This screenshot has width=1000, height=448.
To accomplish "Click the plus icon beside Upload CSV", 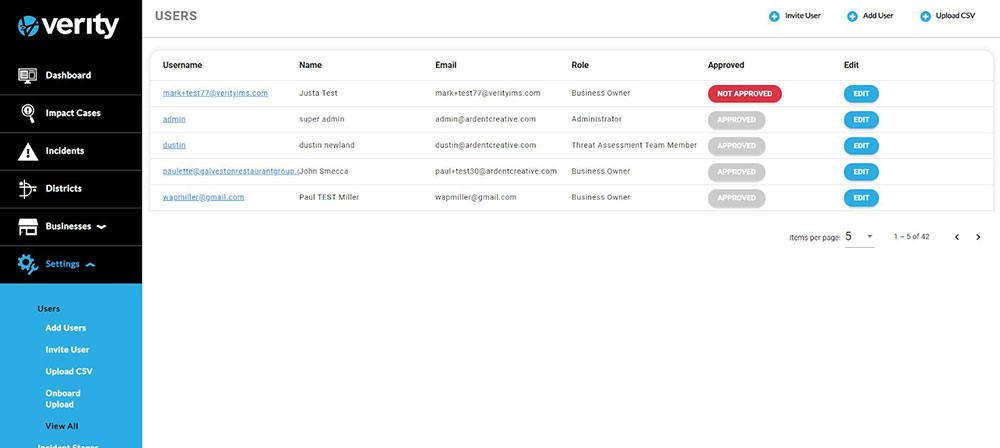I will [925, 17].
